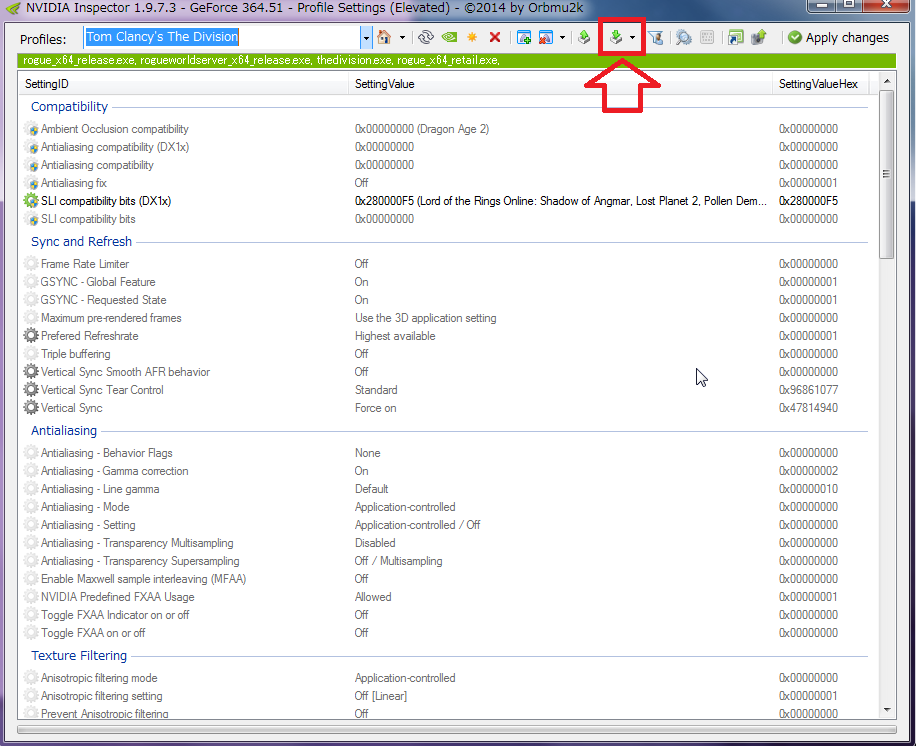Click the import profile icon
The image size is (916, 746).
tap(616, 38)
